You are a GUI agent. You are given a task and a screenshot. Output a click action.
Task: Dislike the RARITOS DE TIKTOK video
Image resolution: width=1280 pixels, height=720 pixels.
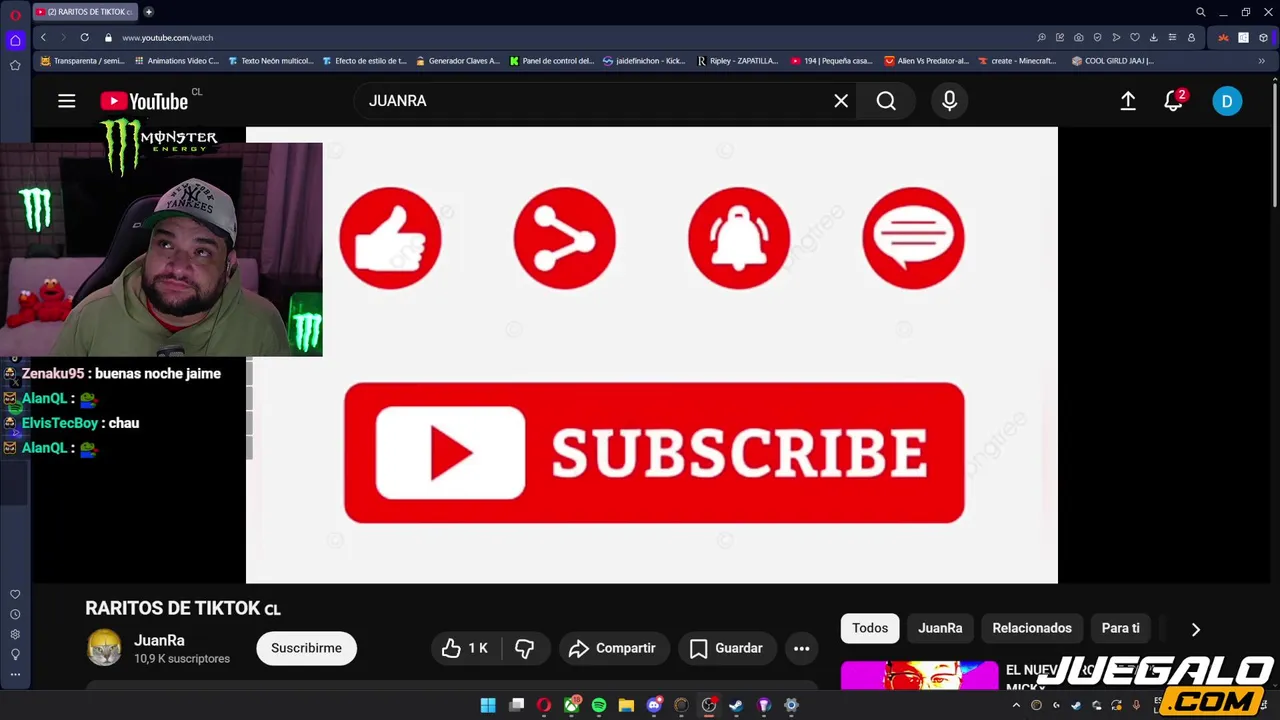(x=524, y=648)
